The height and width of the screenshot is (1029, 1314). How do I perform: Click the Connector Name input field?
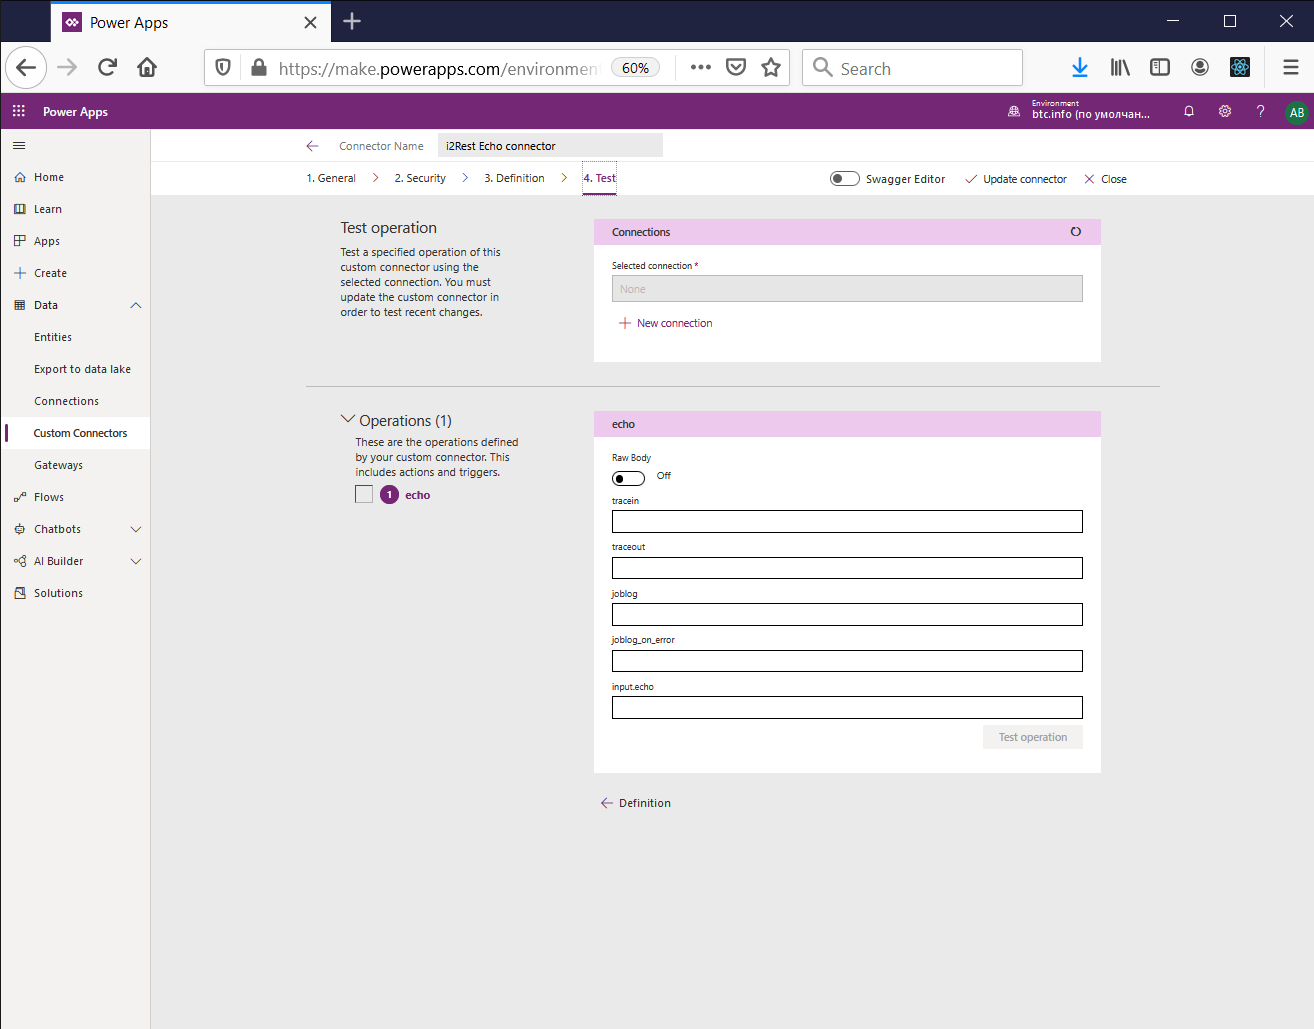[550, 146]
